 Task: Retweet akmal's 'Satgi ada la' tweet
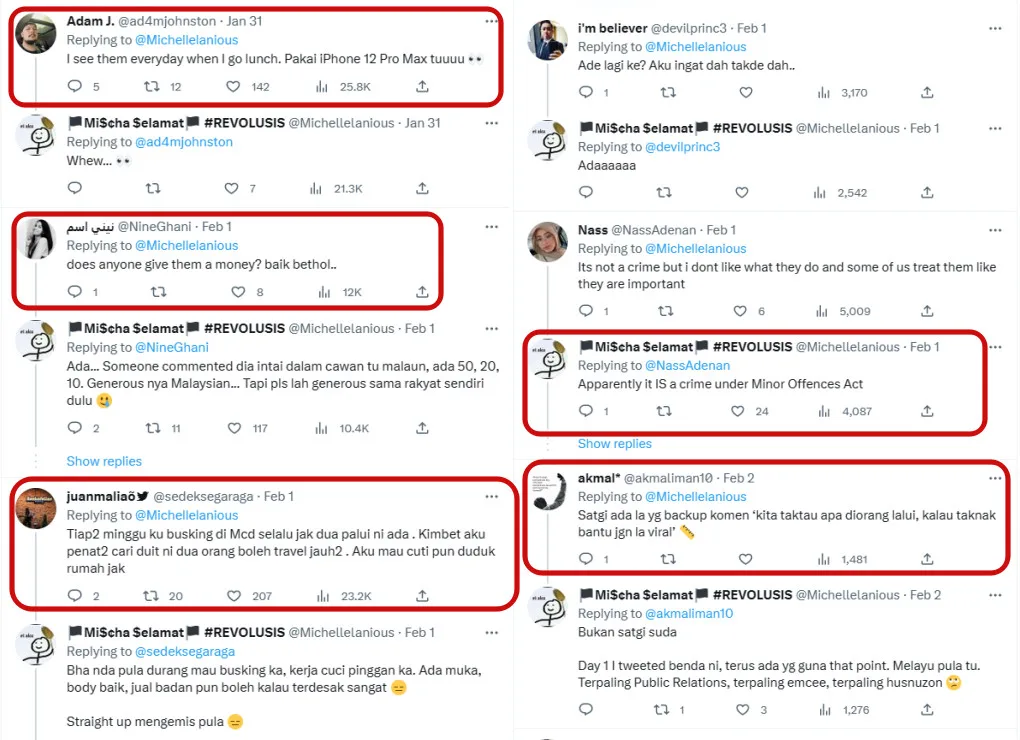667,560
